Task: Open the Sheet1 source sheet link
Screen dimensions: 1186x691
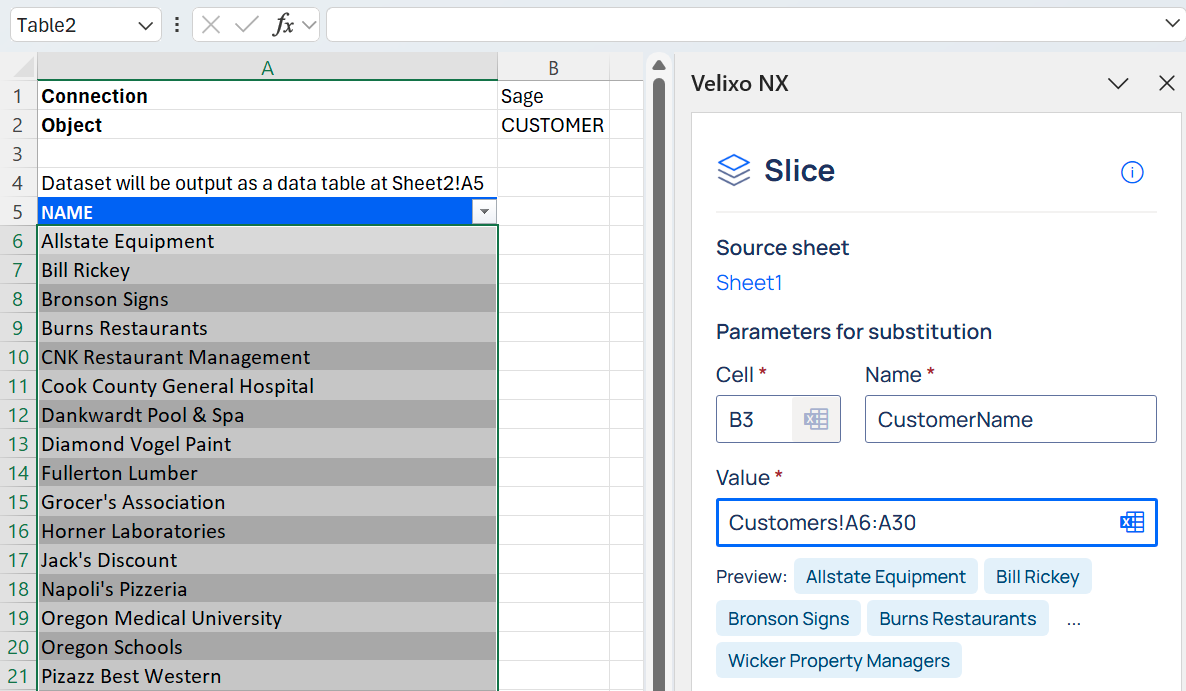Action: 749,283
